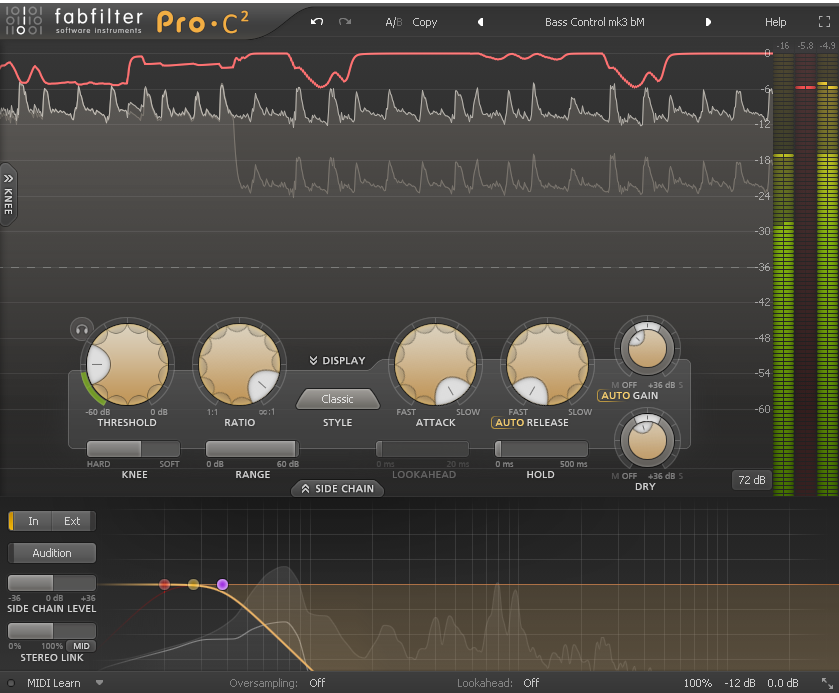Click the redo arrow icon
Viewport: 839px width, 693px height.
pos(345,22)
